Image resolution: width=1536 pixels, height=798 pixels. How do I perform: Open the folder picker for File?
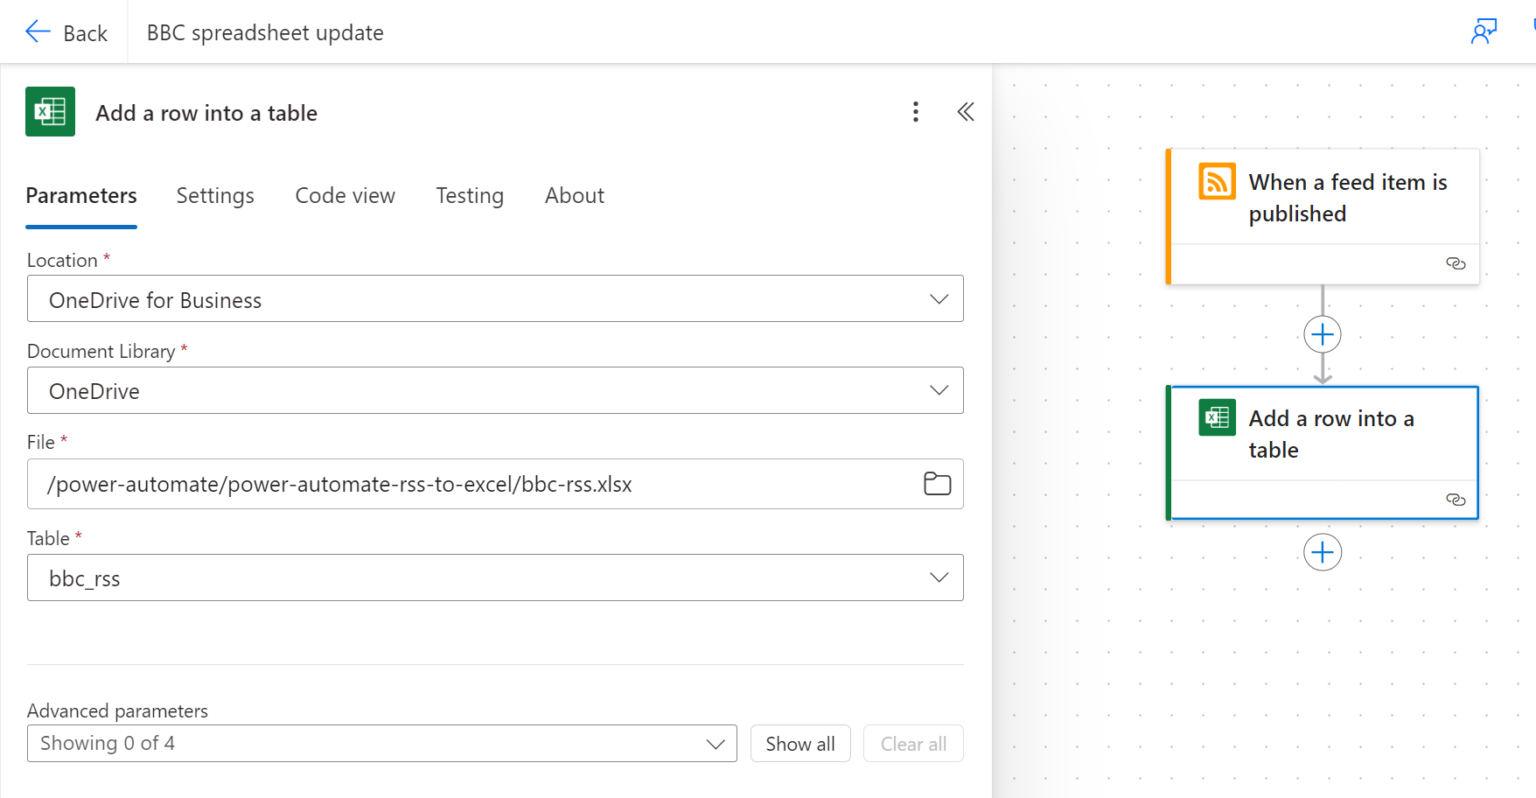click(x=937, y=484)
